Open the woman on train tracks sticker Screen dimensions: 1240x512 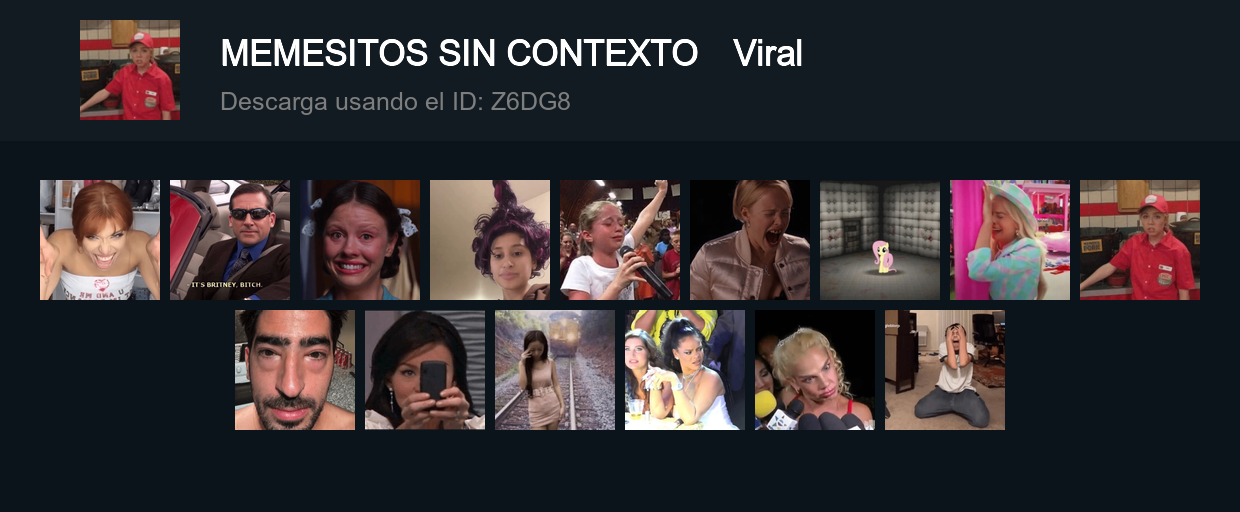[555, 370]
